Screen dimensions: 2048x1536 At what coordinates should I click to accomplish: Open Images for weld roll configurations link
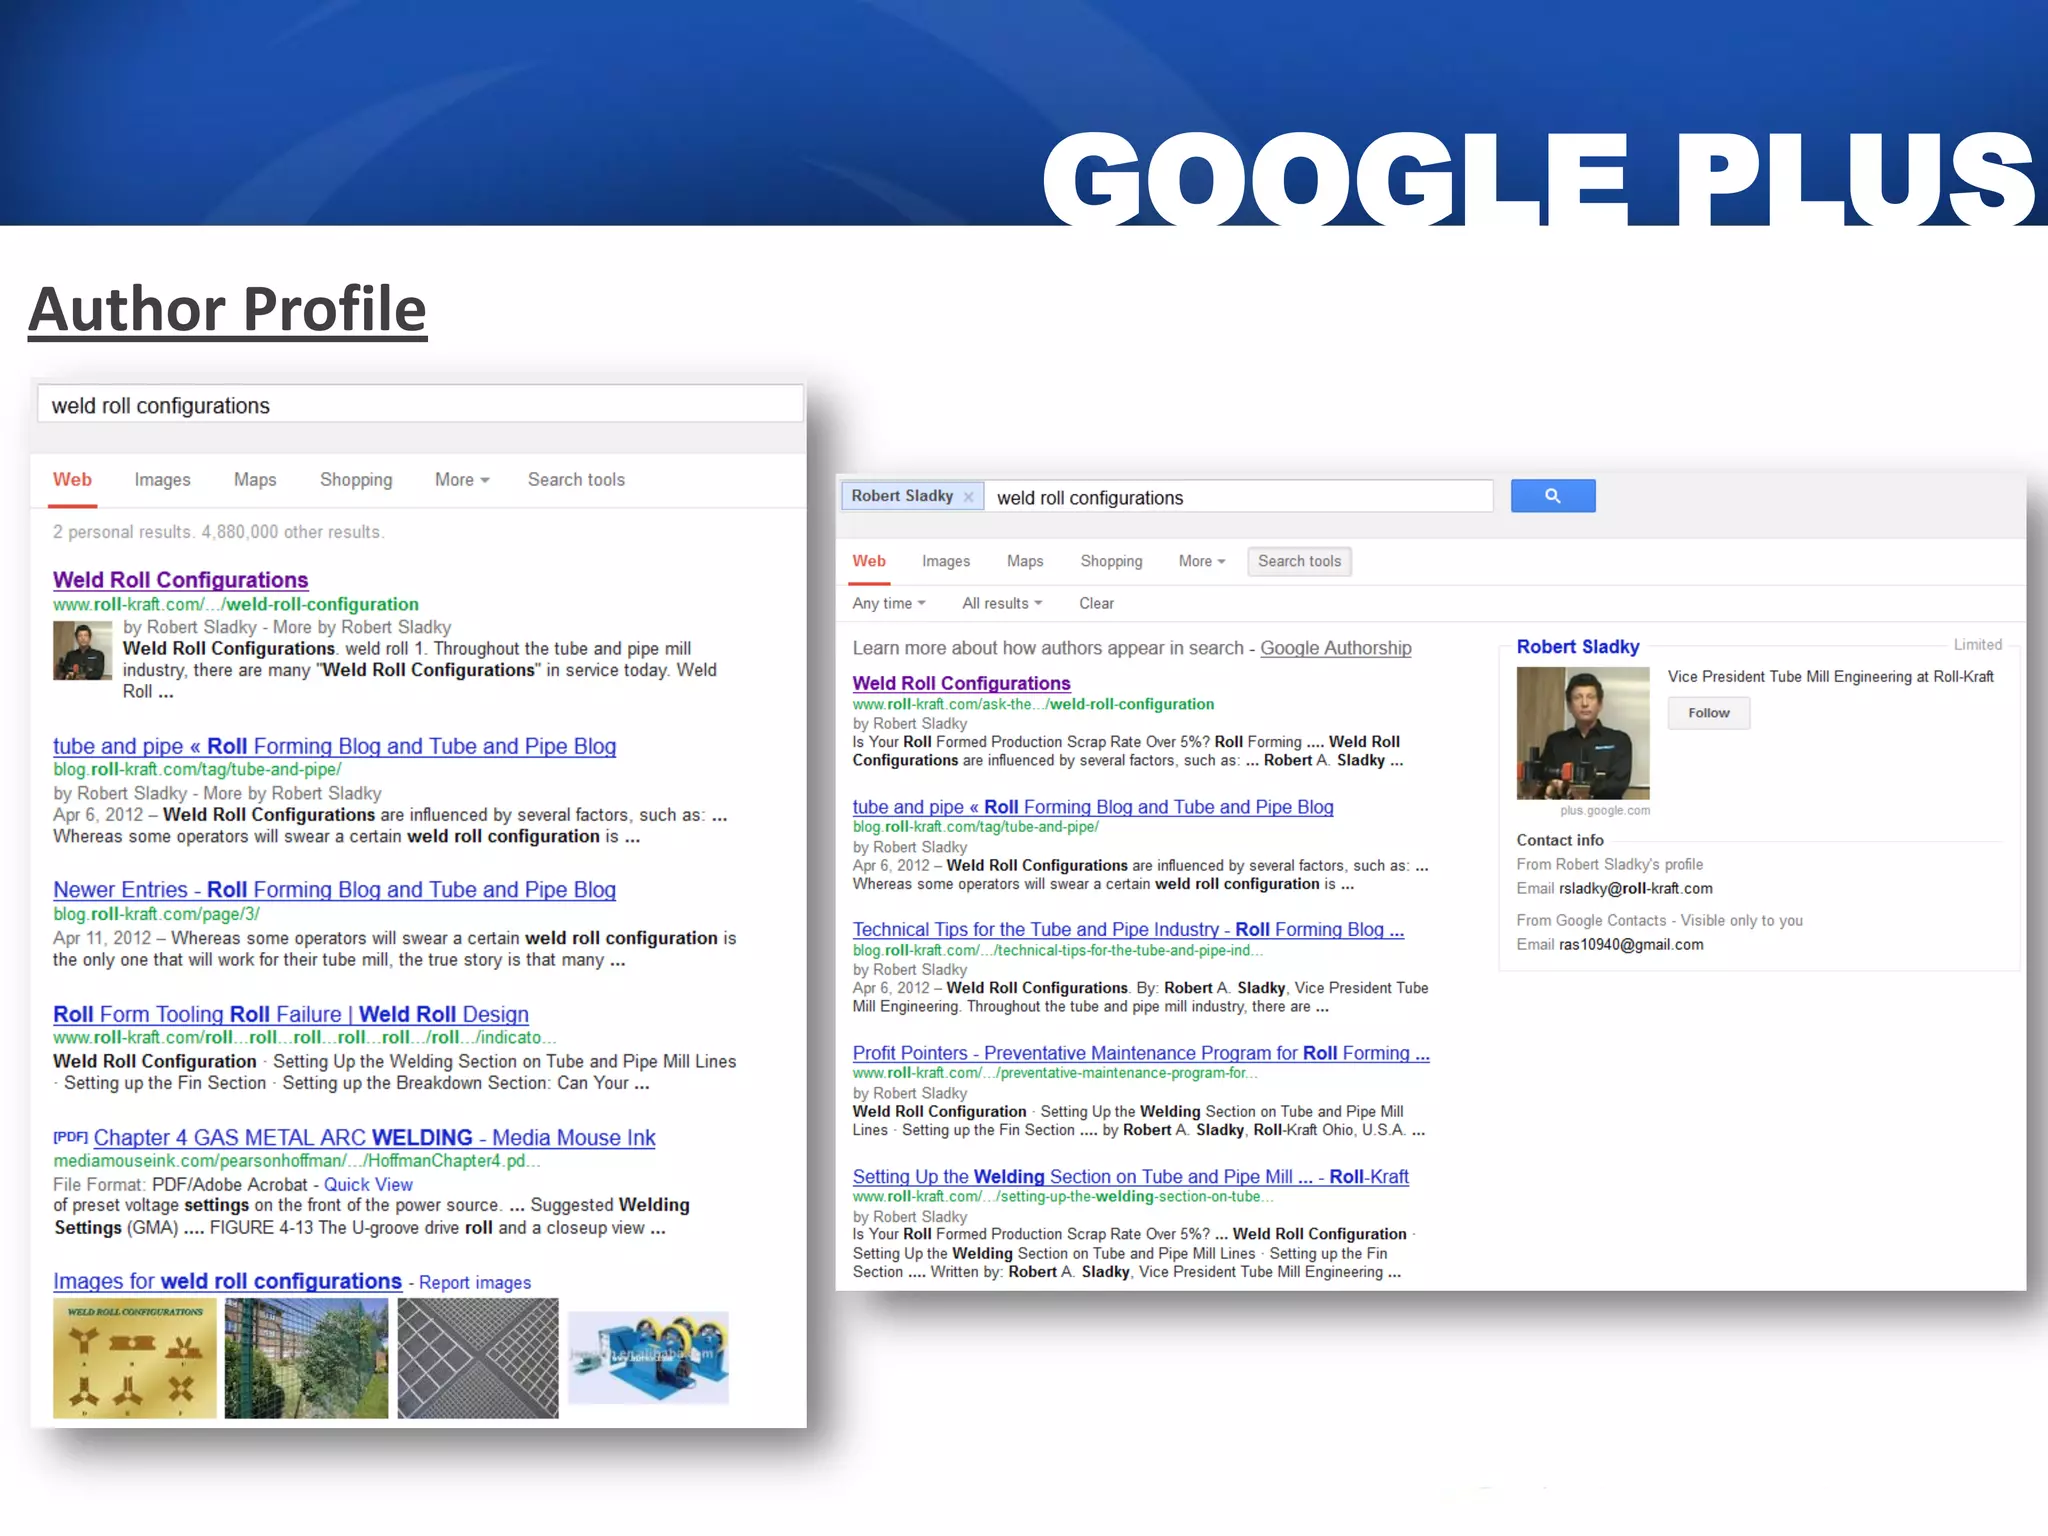tap(227, 1281)
